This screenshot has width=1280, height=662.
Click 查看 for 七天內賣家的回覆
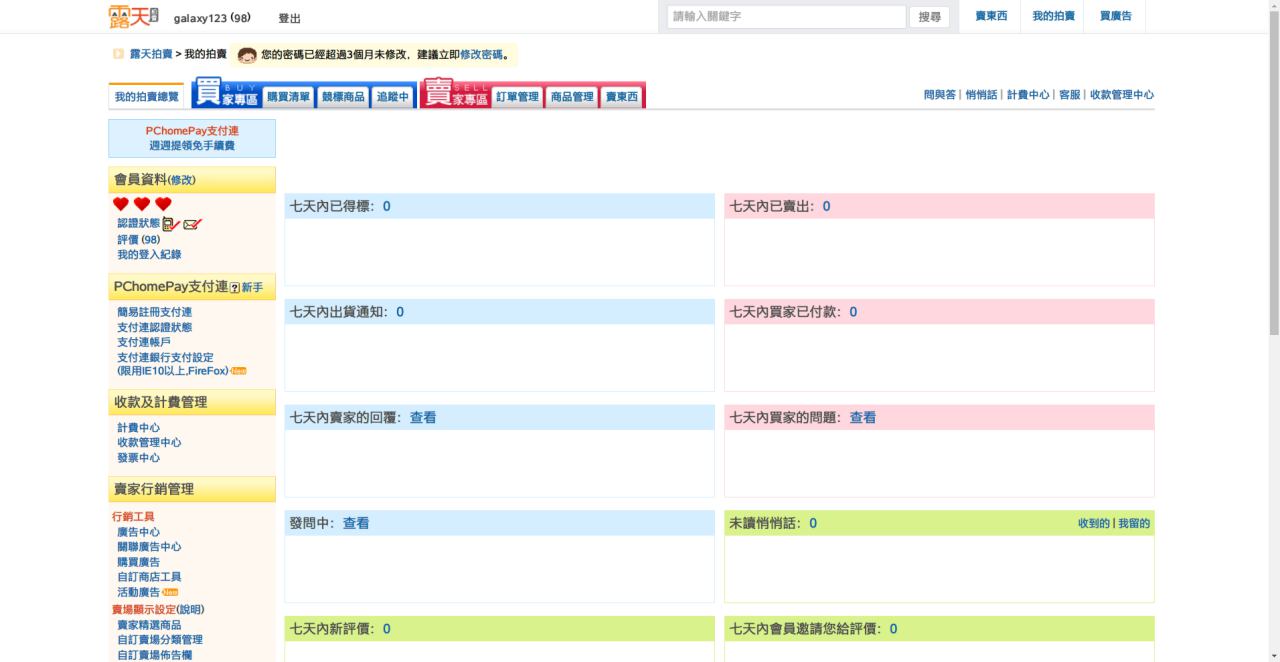pos(423,418)
